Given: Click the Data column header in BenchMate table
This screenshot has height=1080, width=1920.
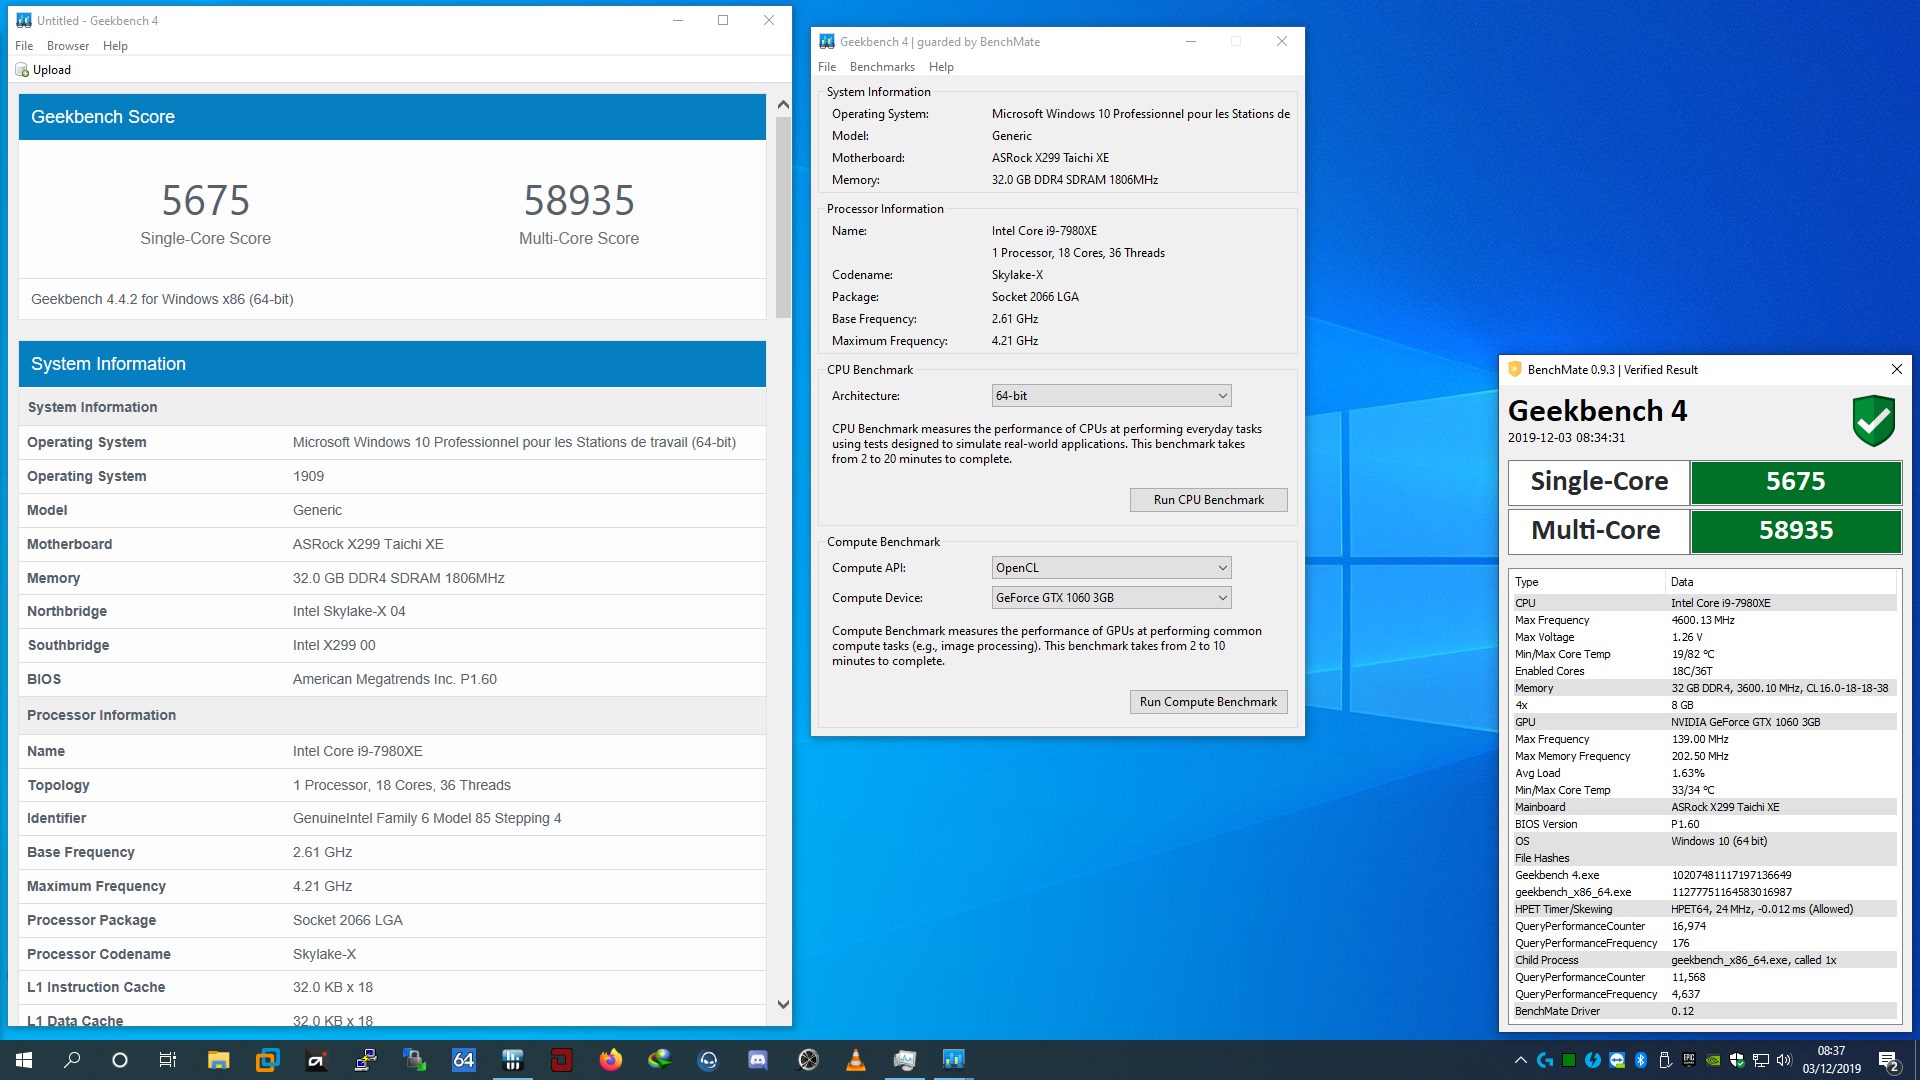Looking at the screenshot, I should (x=1781, y=582).
